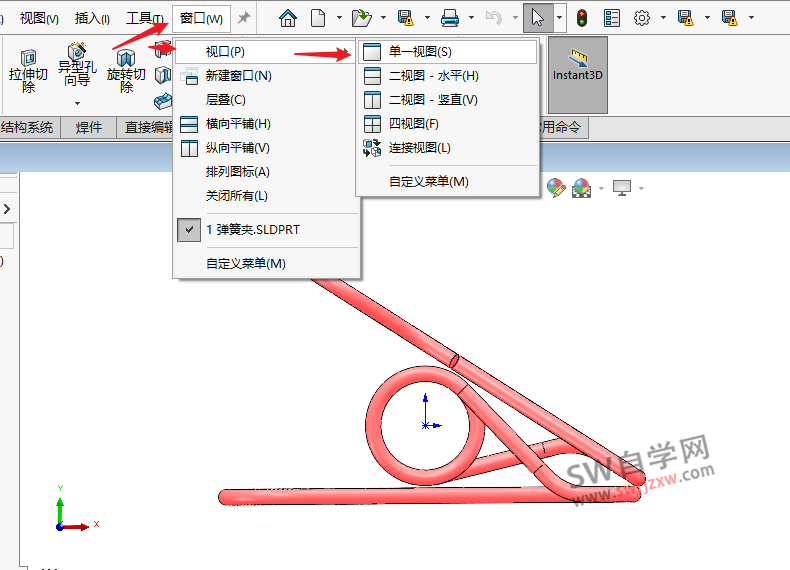Expand the Print dropdown arrow

point(471,18)
